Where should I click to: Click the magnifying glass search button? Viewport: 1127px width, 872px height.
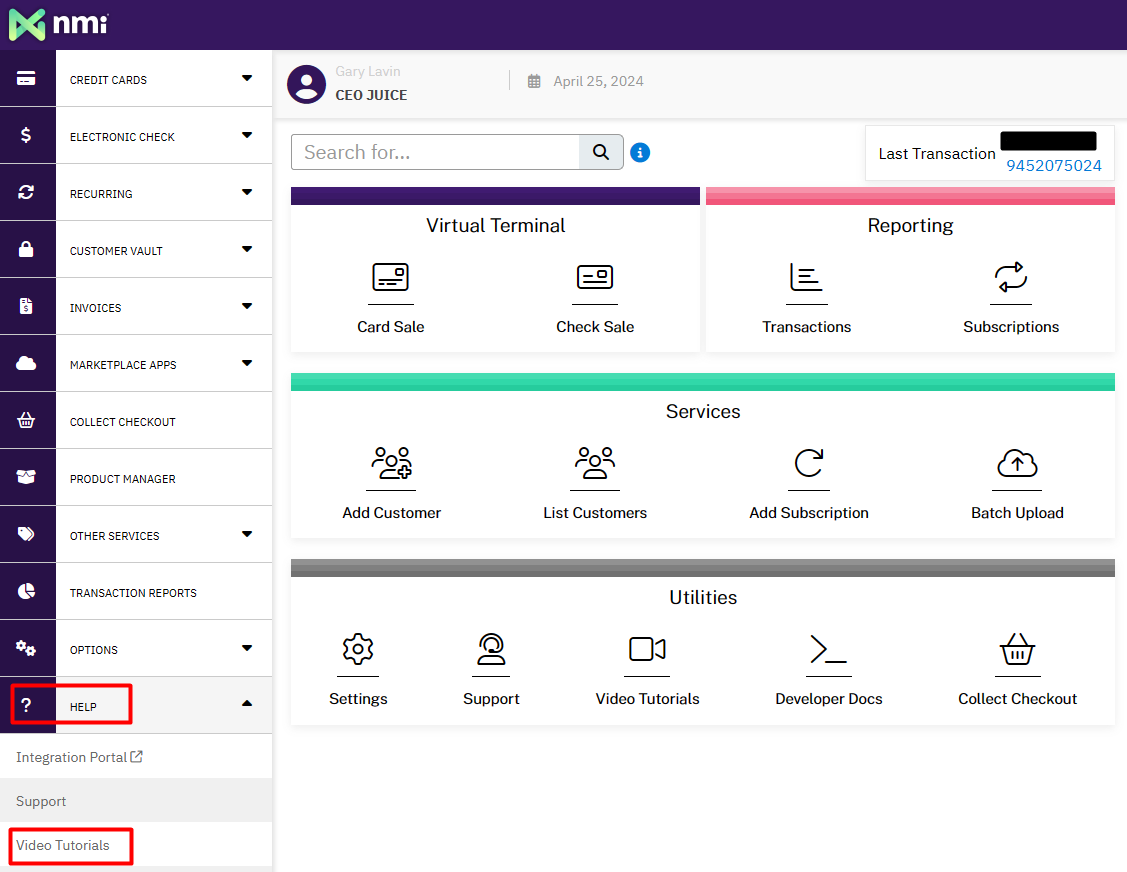pos(601,152)
